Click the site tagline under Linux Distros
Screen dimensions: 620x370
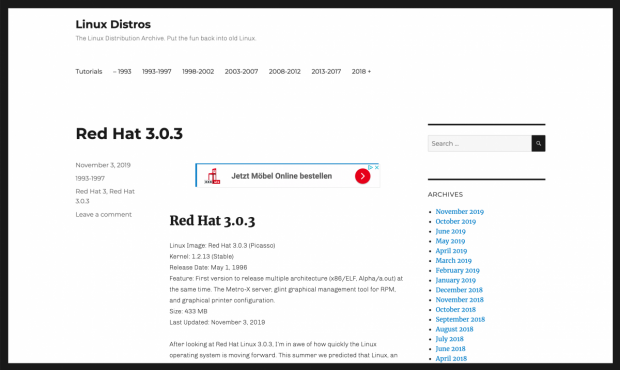coord(166,38)
